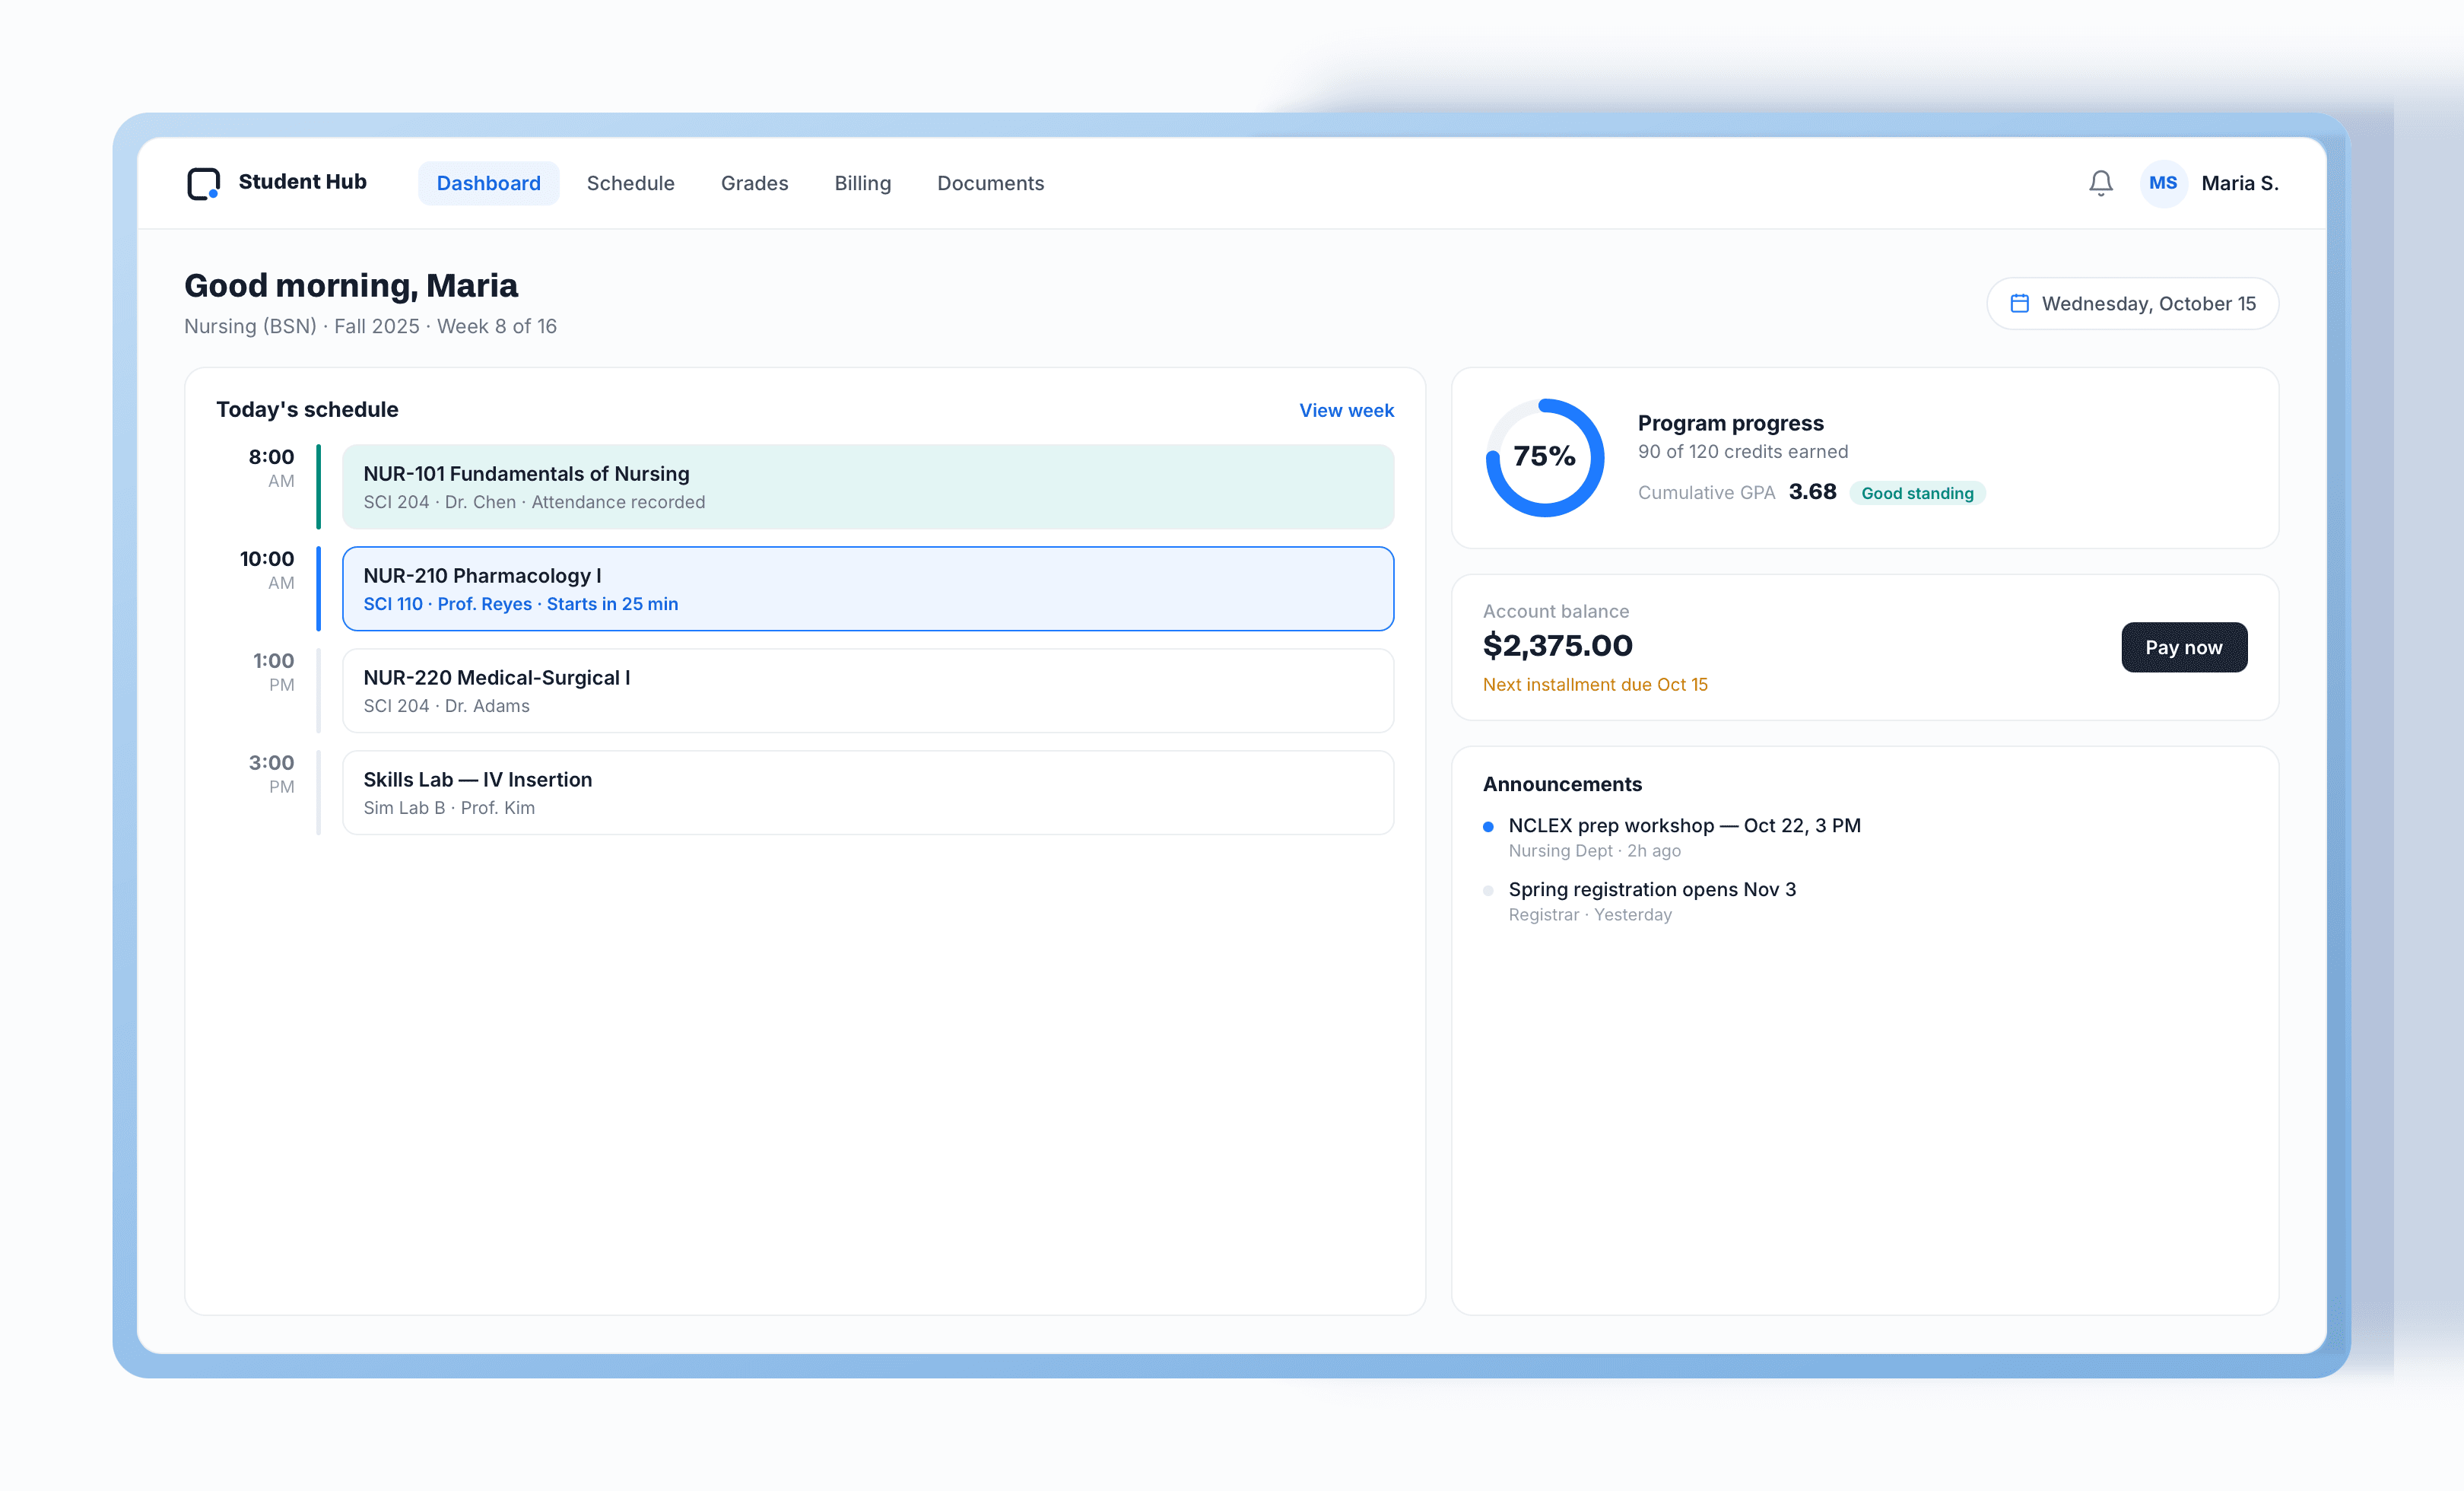
Task: Click the 10:00 AM time label
Action: (268, 569)
